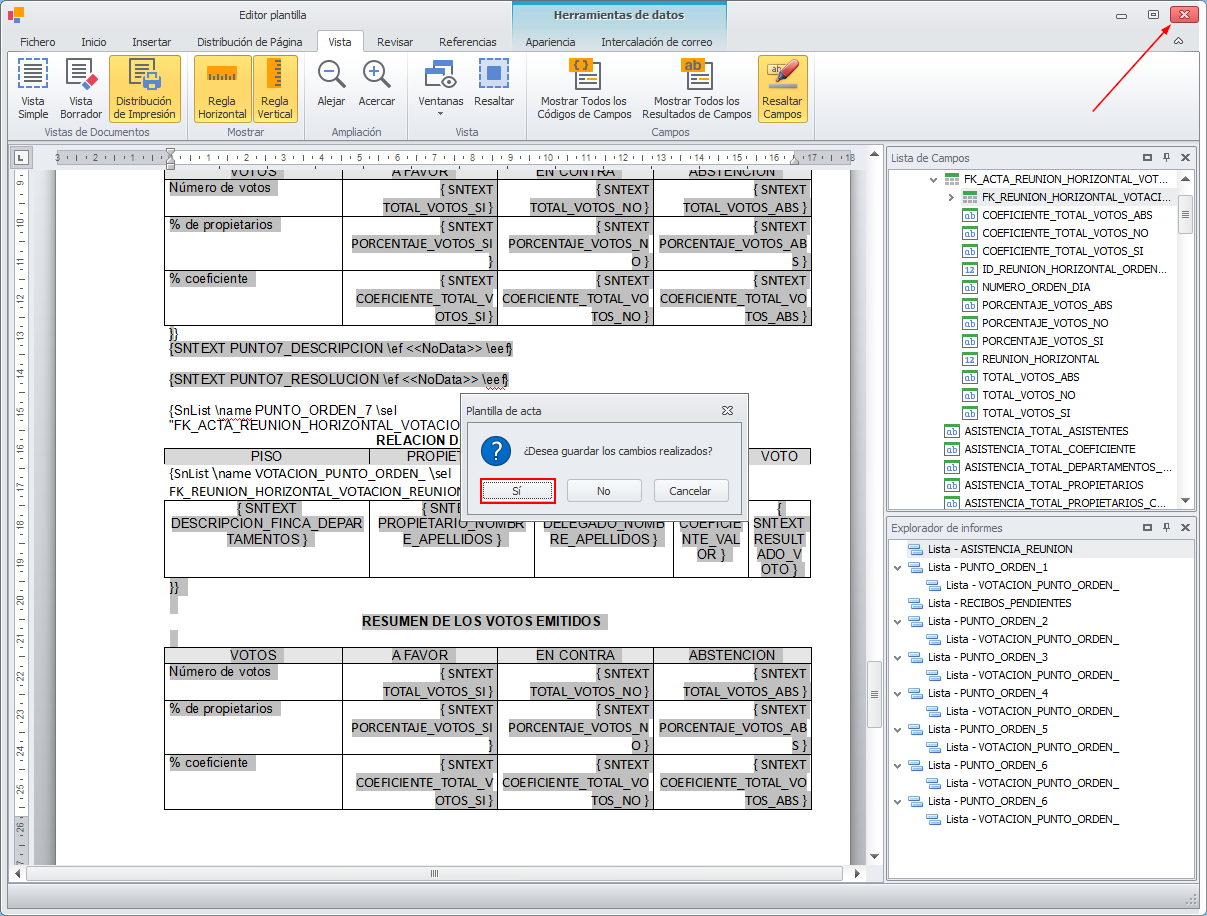Image resolution: width=1207 pixels, height=916 pixels.
Task: Expand the FK_REUNION_HORIZONTAL_VOTACI... tree node
Action: pos(952,198)
